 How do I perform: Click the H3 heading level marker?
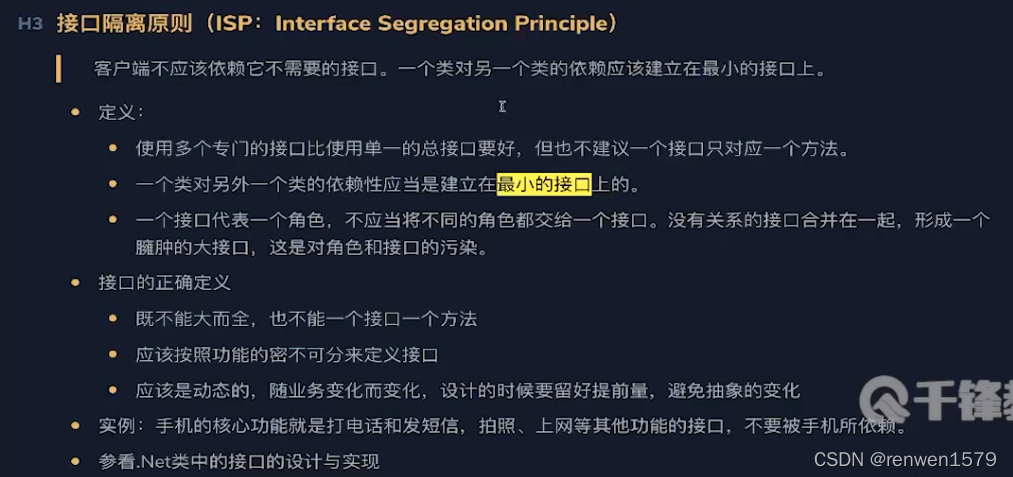pyautogui.click(x=30, y=25)
